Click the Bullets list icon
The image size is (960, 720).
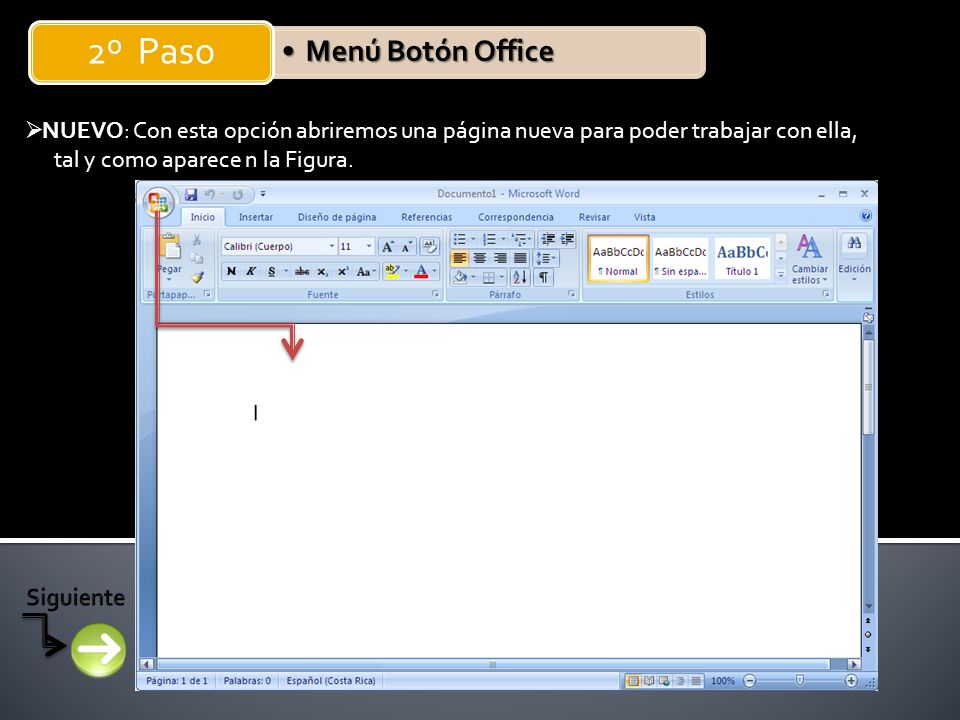460,239
